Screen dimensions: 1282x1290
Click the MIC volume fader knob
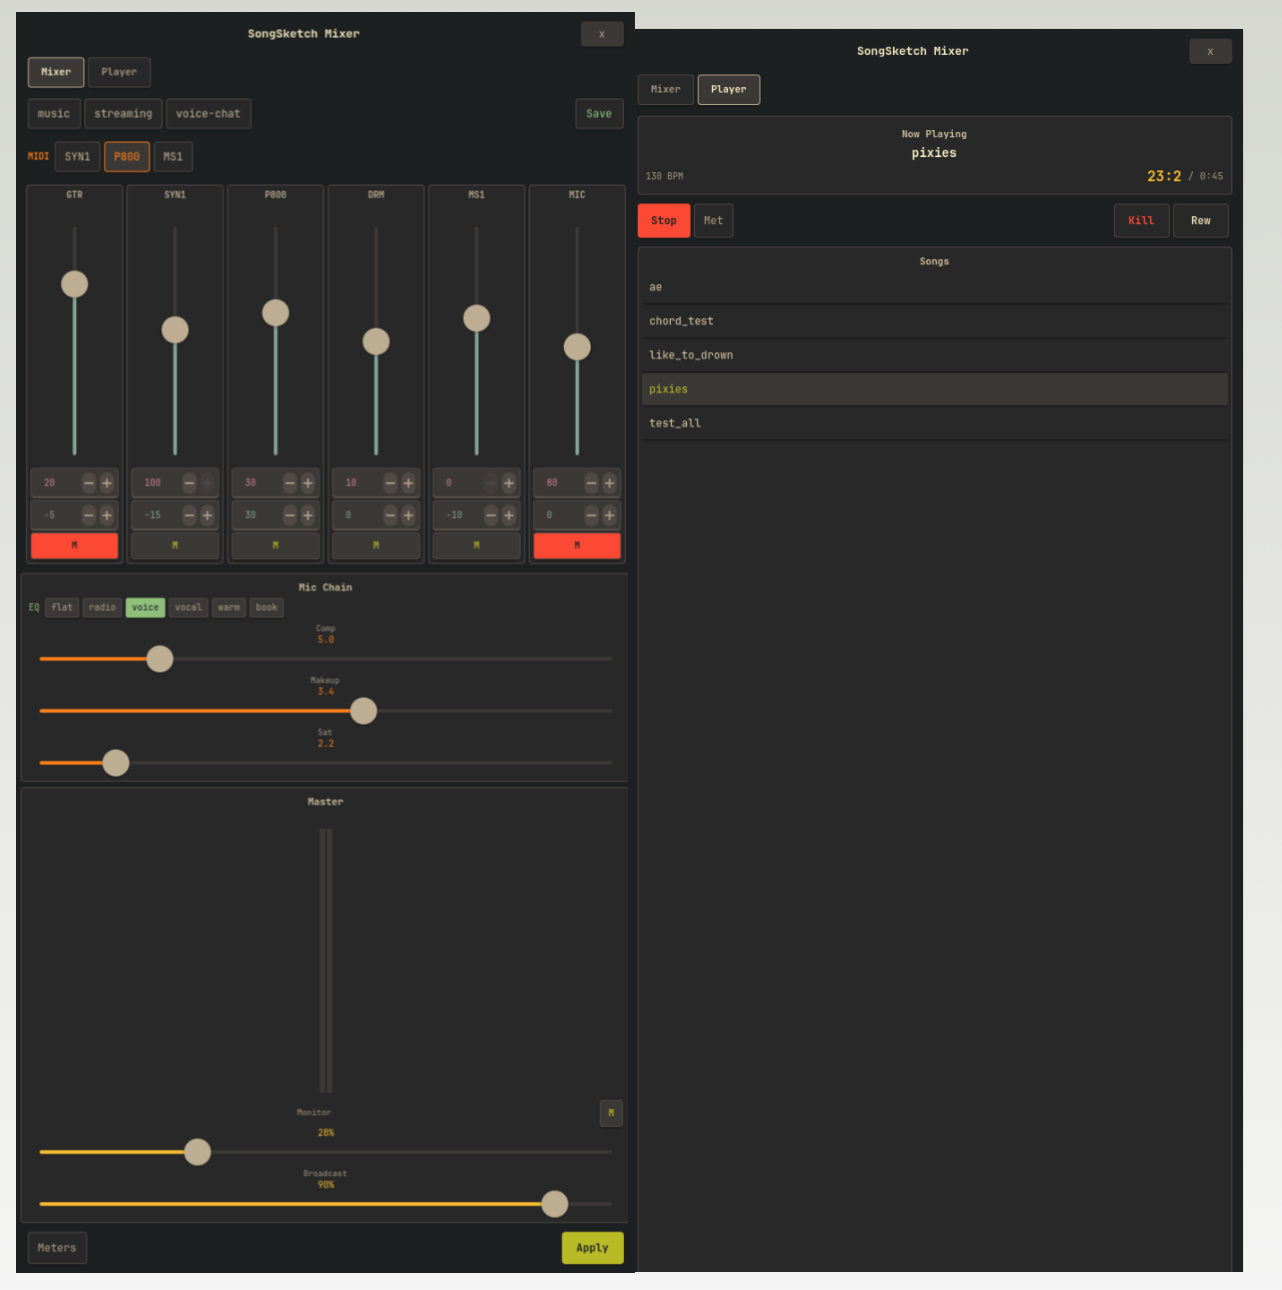pyautogui.click(x=577, y=347)
